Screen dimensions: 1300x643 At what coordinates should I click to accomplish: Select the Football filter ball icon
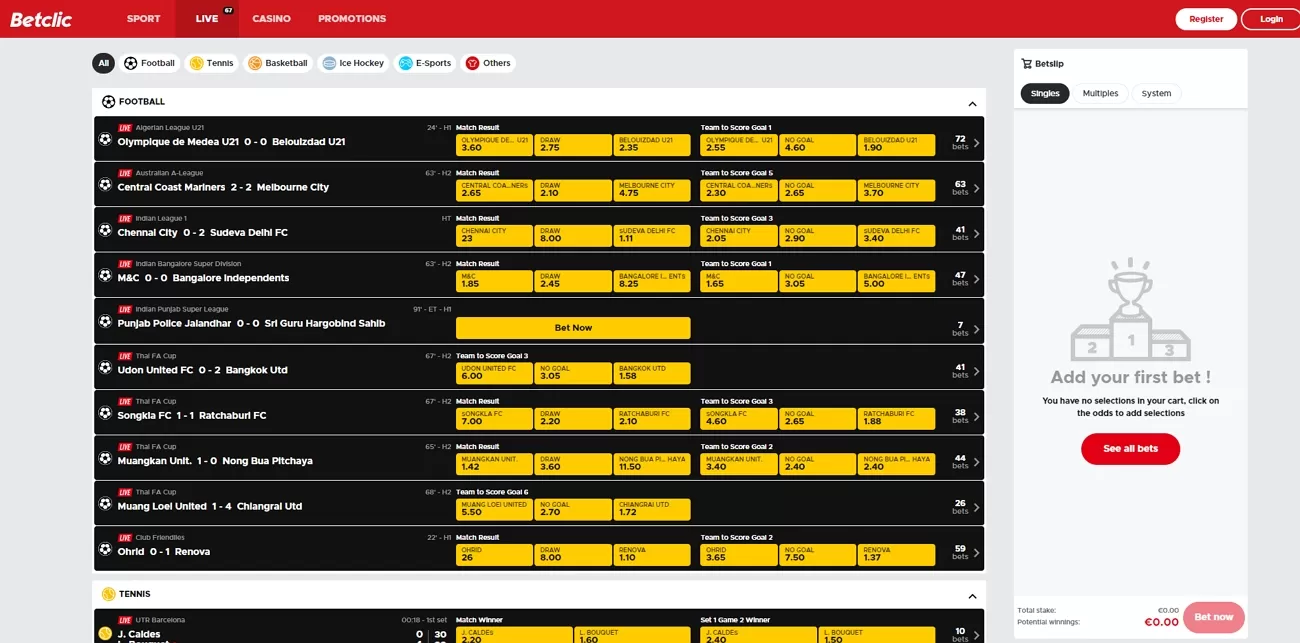click(x=131, y=63)
